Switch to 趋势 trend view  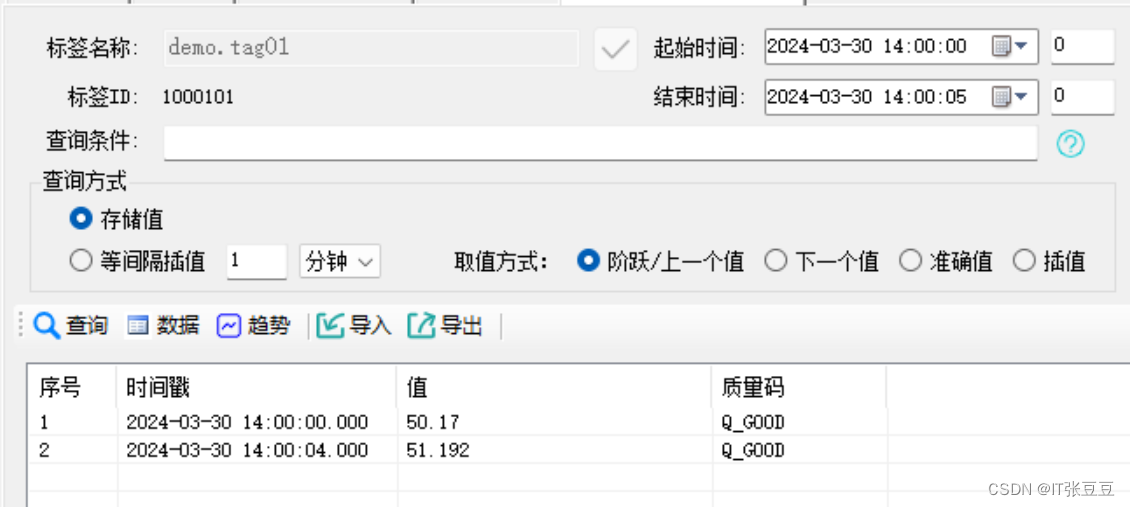pos(253,326)
